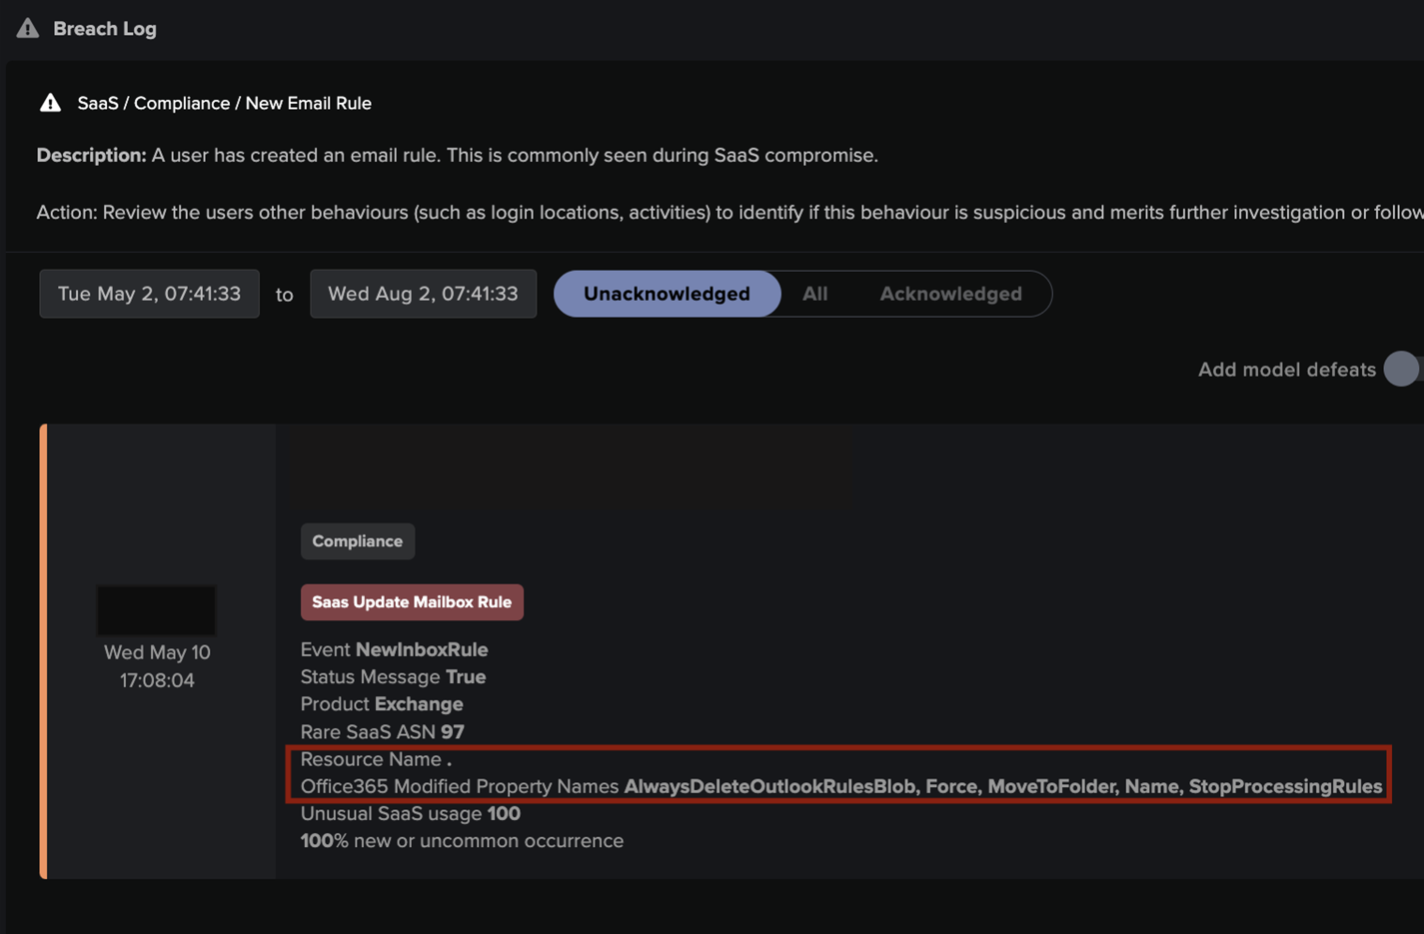Viewport: 1424px width, 934px height.
Task: Switch the breach filter to All
Action: tap(815, 293)
